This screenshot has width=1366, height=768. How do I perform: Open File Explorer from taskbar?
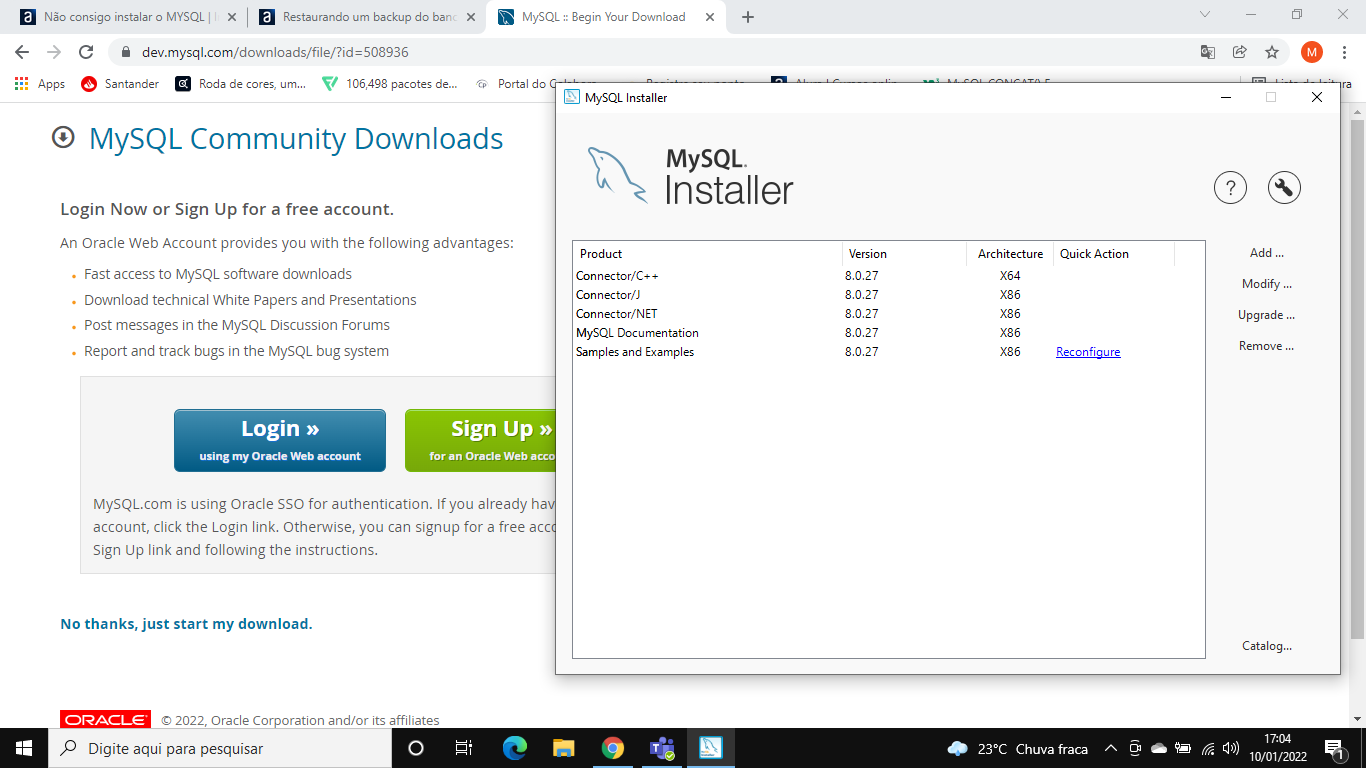(x=564, y=748)
